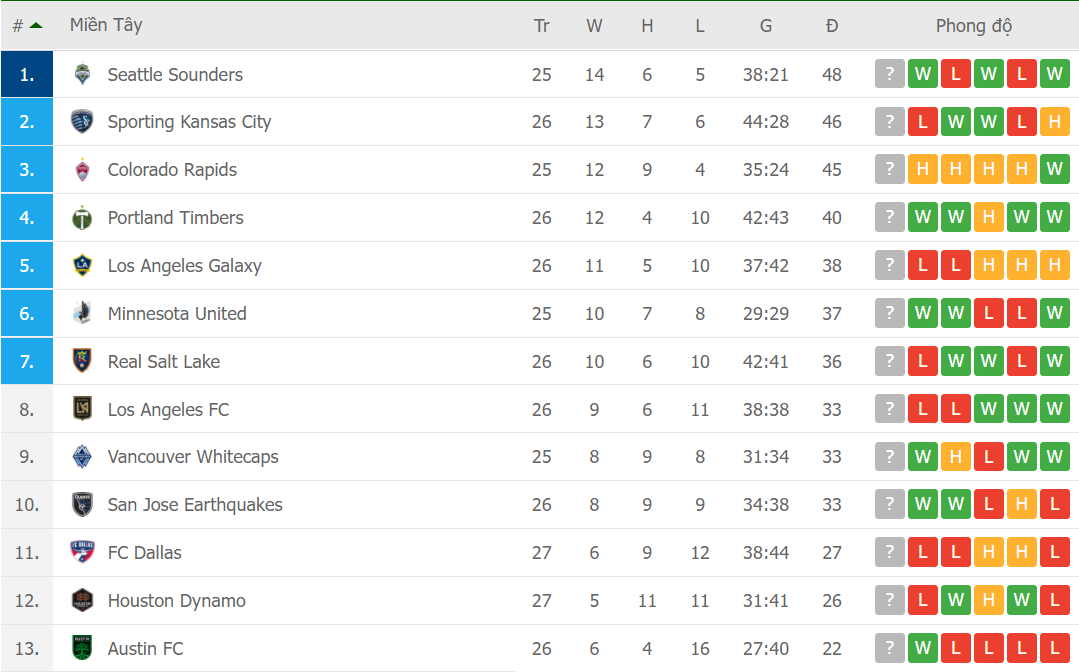Screen dimensions: 1079x672
Task: Select the Miền Tây conference header
Action: pos(106,25)
